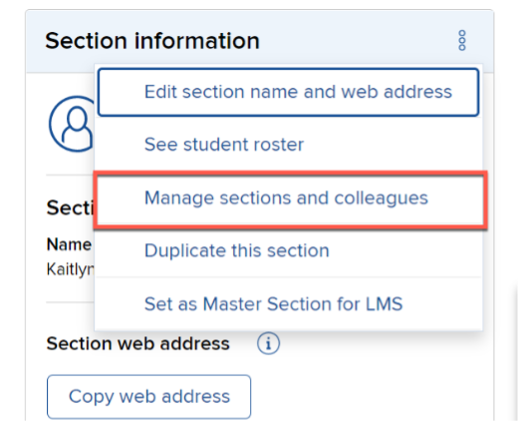The height and width of the screenshot is (424, 522).
Task: Click the instructor profile avatar icon
Action: (x=72, y=124)
